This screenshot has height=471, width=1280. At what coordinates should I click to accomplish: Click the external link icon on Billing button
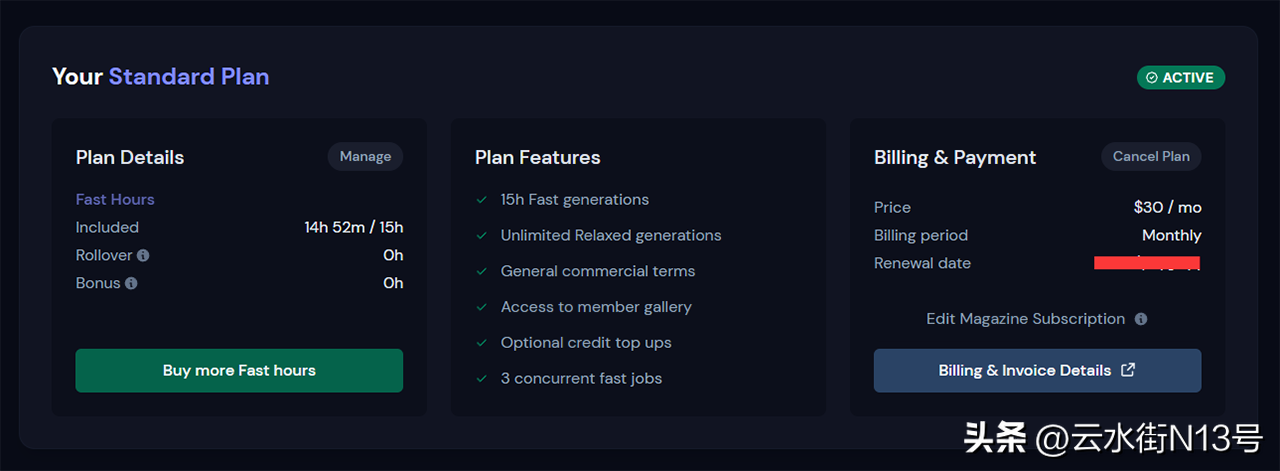1128,370
